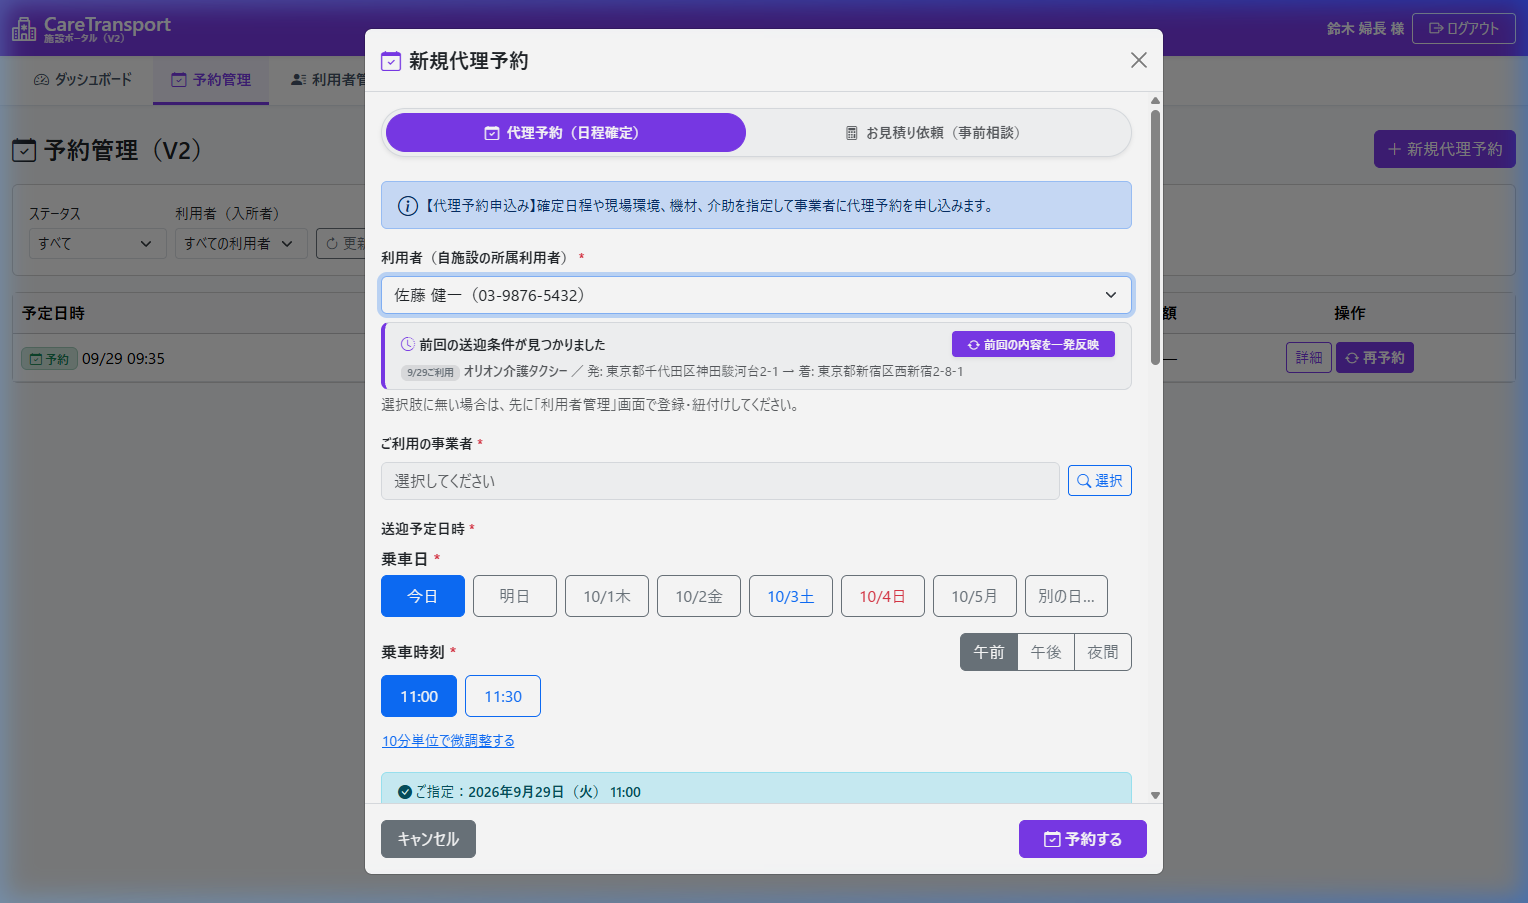
Task: Click the calendar icon beside 予約管理（V2） heading
Action: (24, 150)
